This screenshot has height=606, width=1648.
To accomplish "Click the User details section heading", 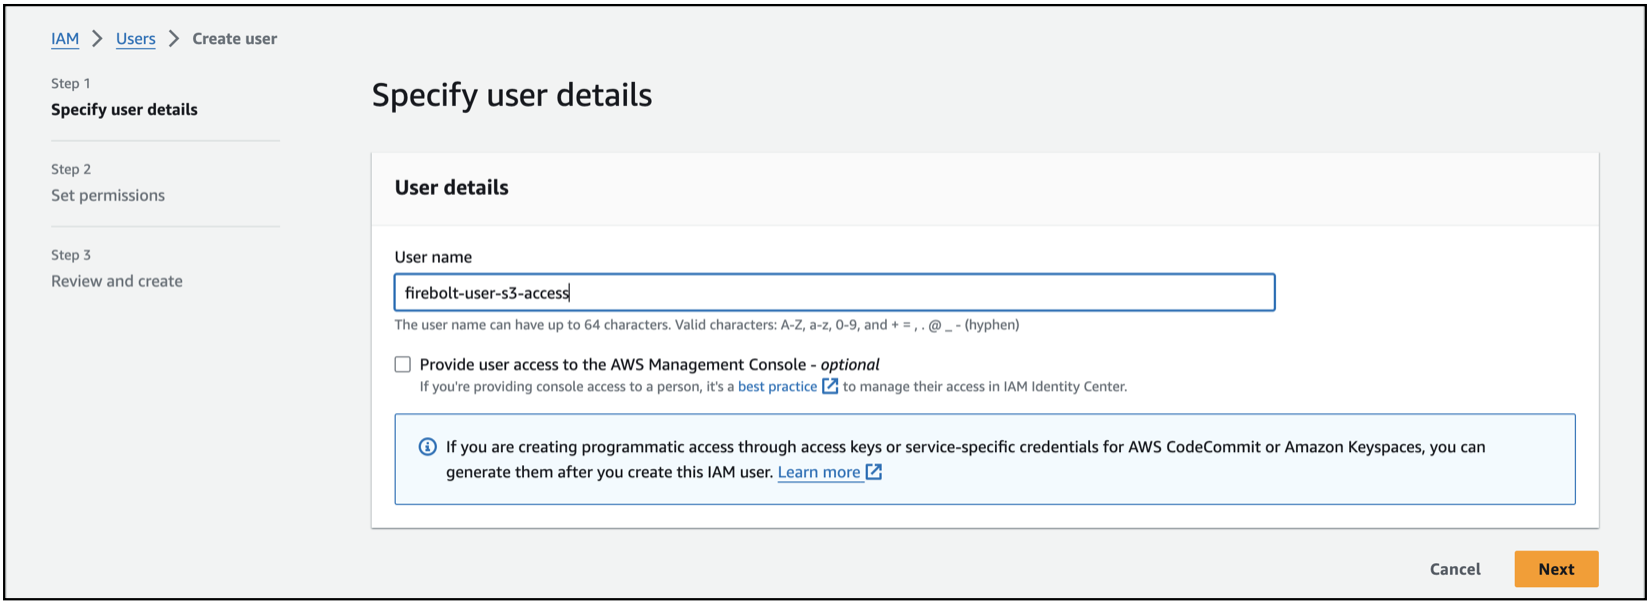I will 452,188.
